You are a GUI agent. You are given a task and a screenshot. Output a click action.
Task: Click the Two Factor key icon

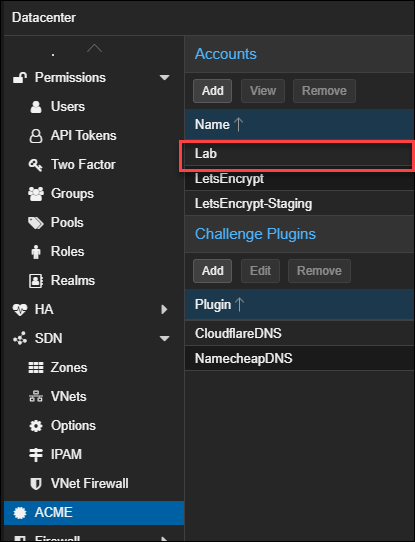click(x=36, y=165)
